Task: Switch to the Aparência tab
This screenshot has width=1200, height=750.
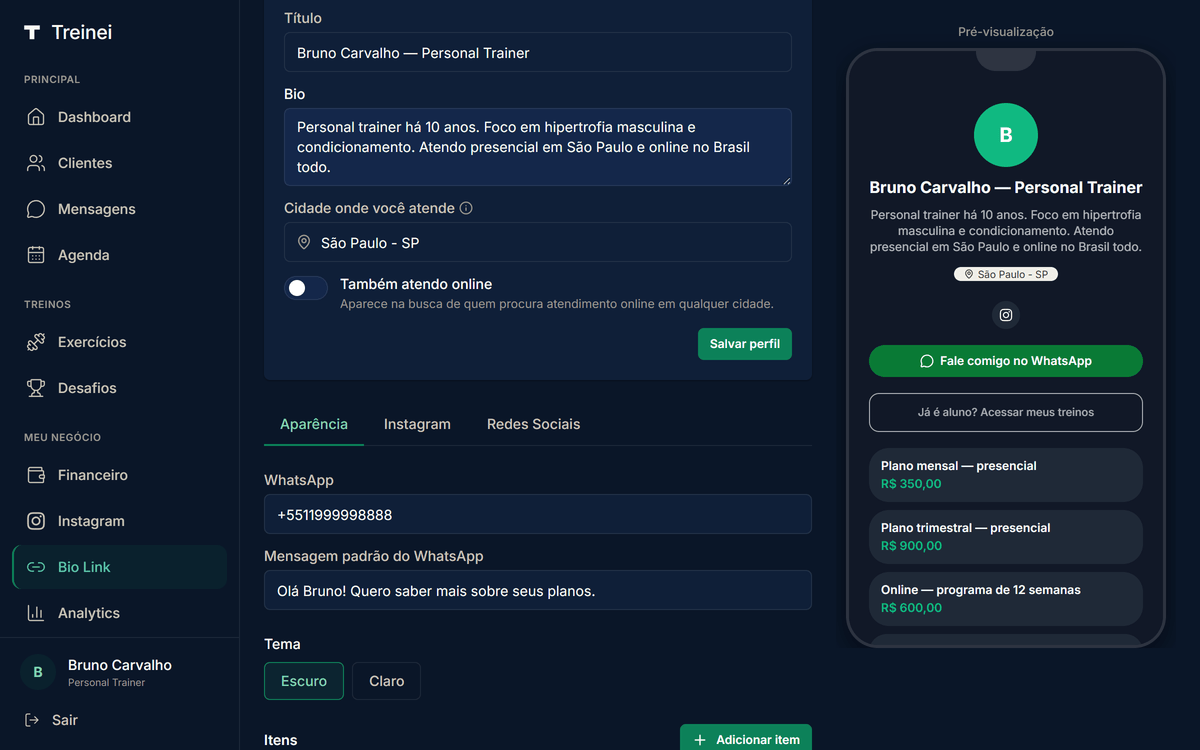Action: (x=314, y=424)
